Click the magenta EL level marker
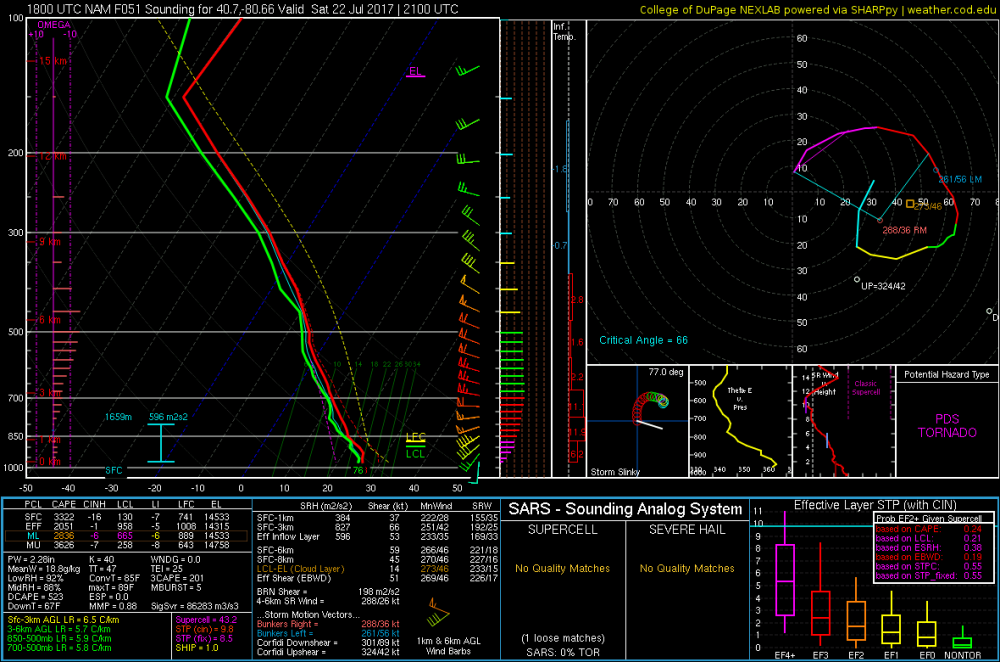The width and height of the screenshot is (1000, 662). pyautogui.click(x=415, y=72)
